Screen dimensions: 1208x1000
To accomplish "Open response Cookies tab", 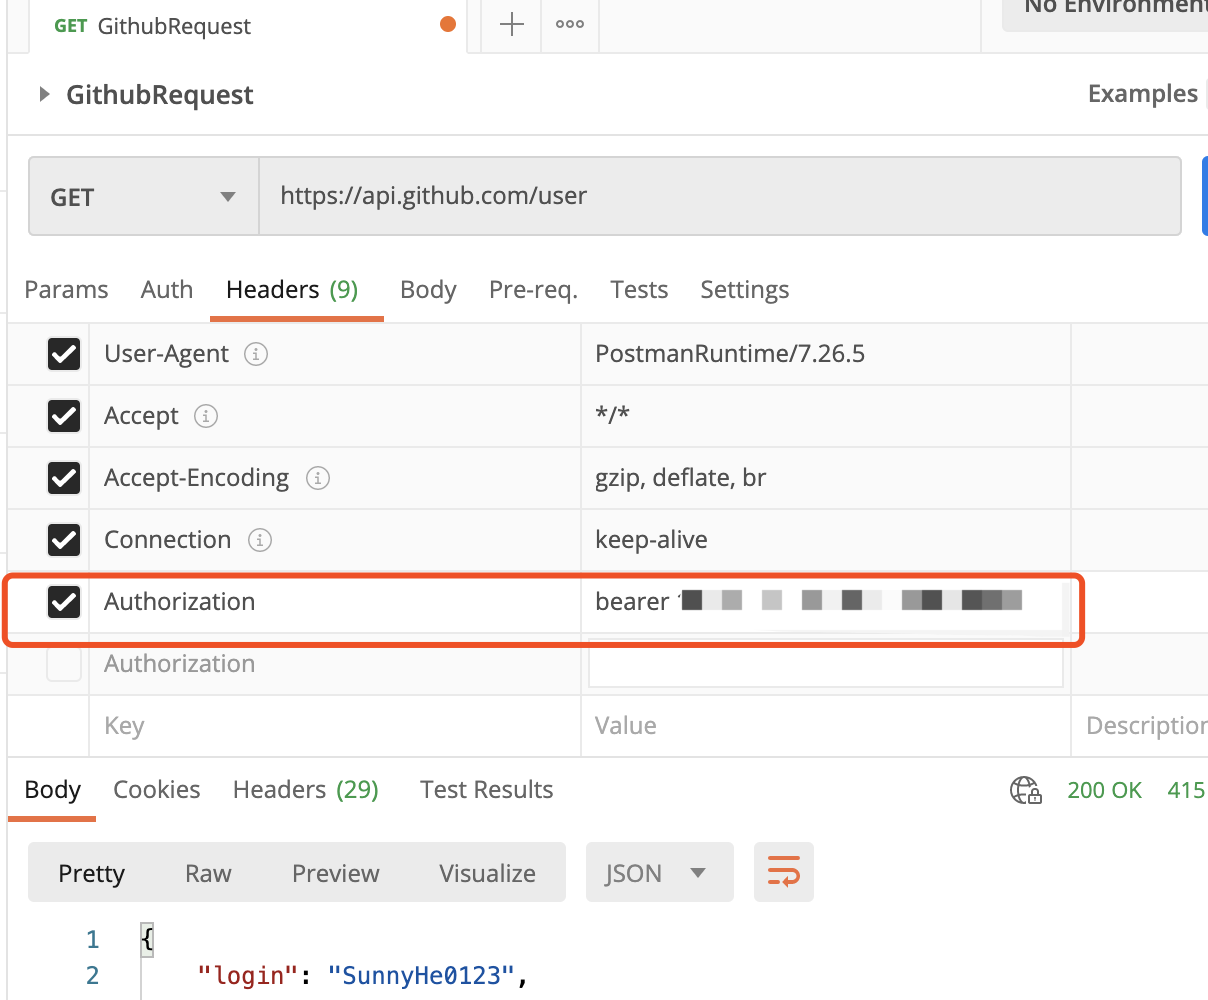I will point(157,790).
